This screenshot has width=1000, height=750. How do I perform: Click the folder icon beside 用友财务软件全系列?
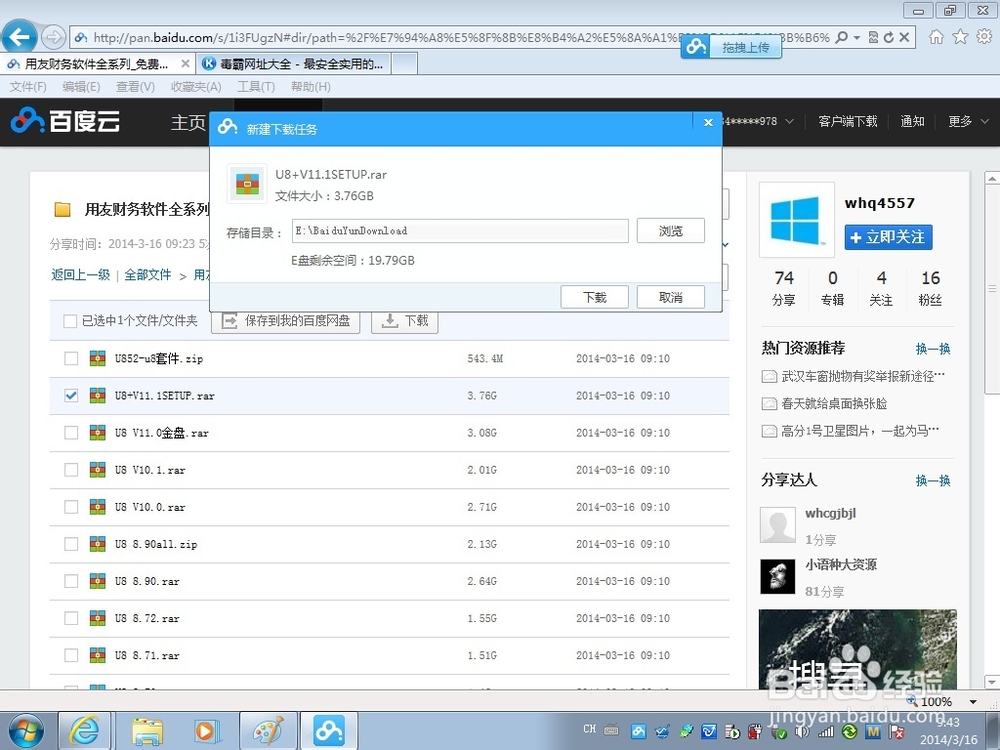[62, 209]
